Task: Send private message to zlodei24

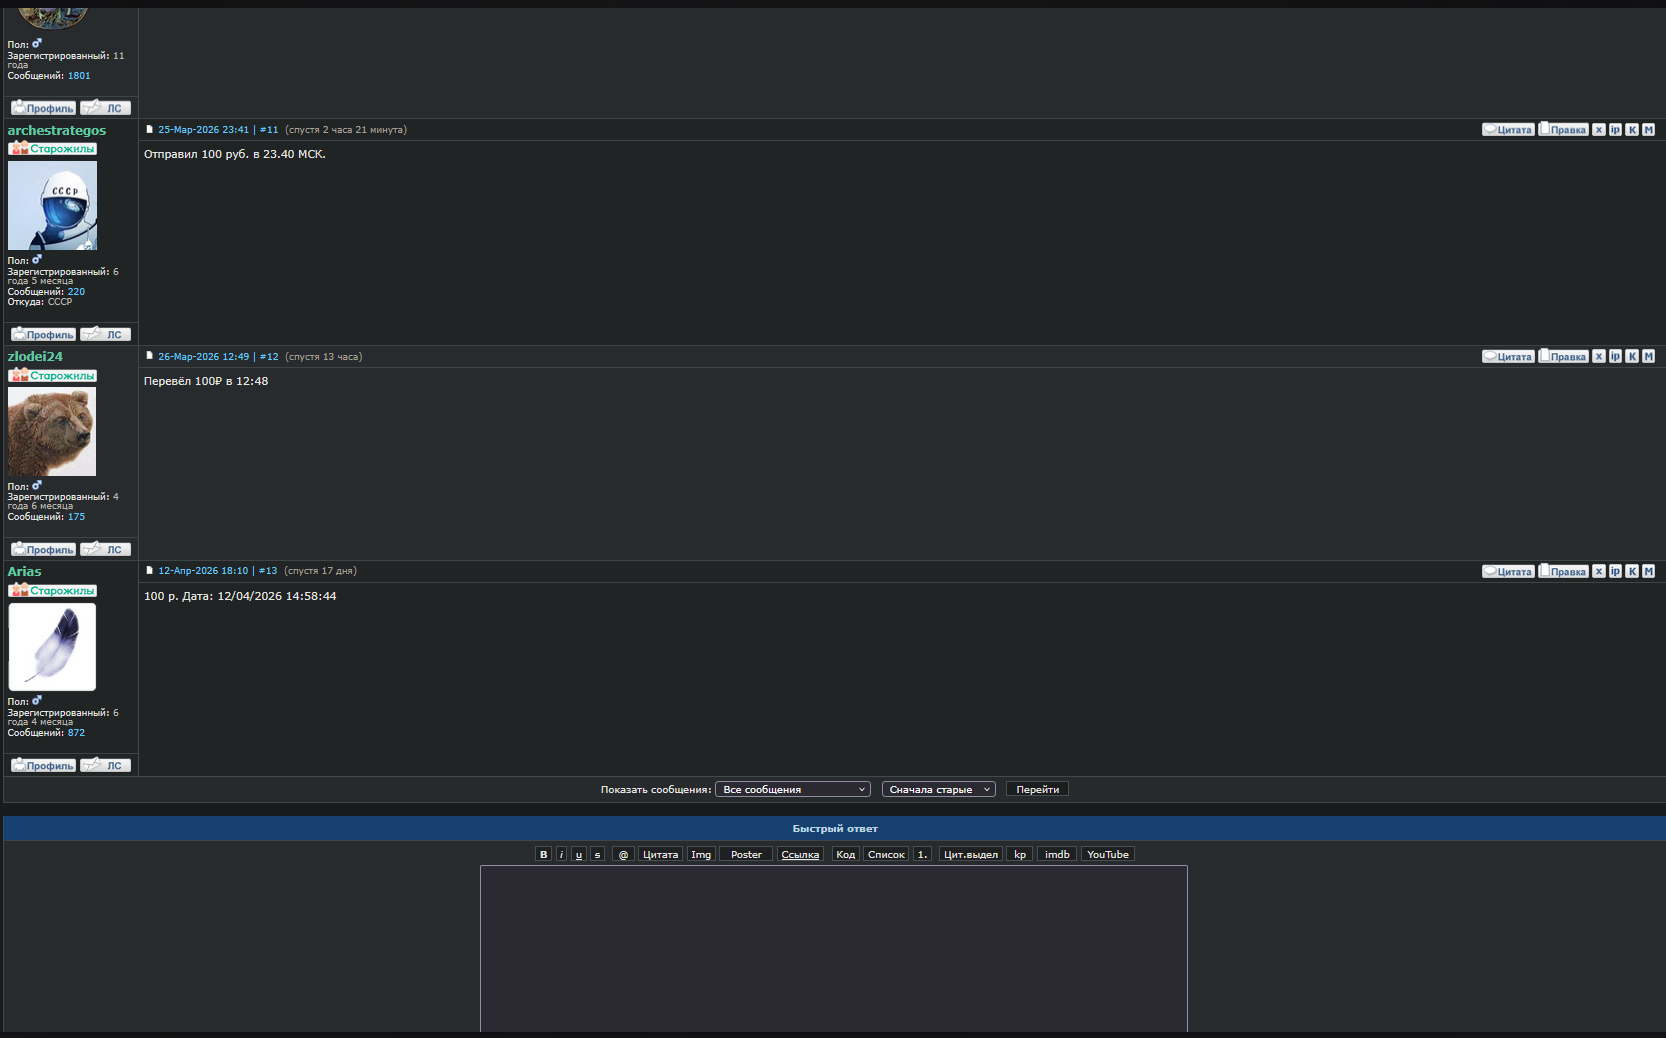Action: (105, 549)
